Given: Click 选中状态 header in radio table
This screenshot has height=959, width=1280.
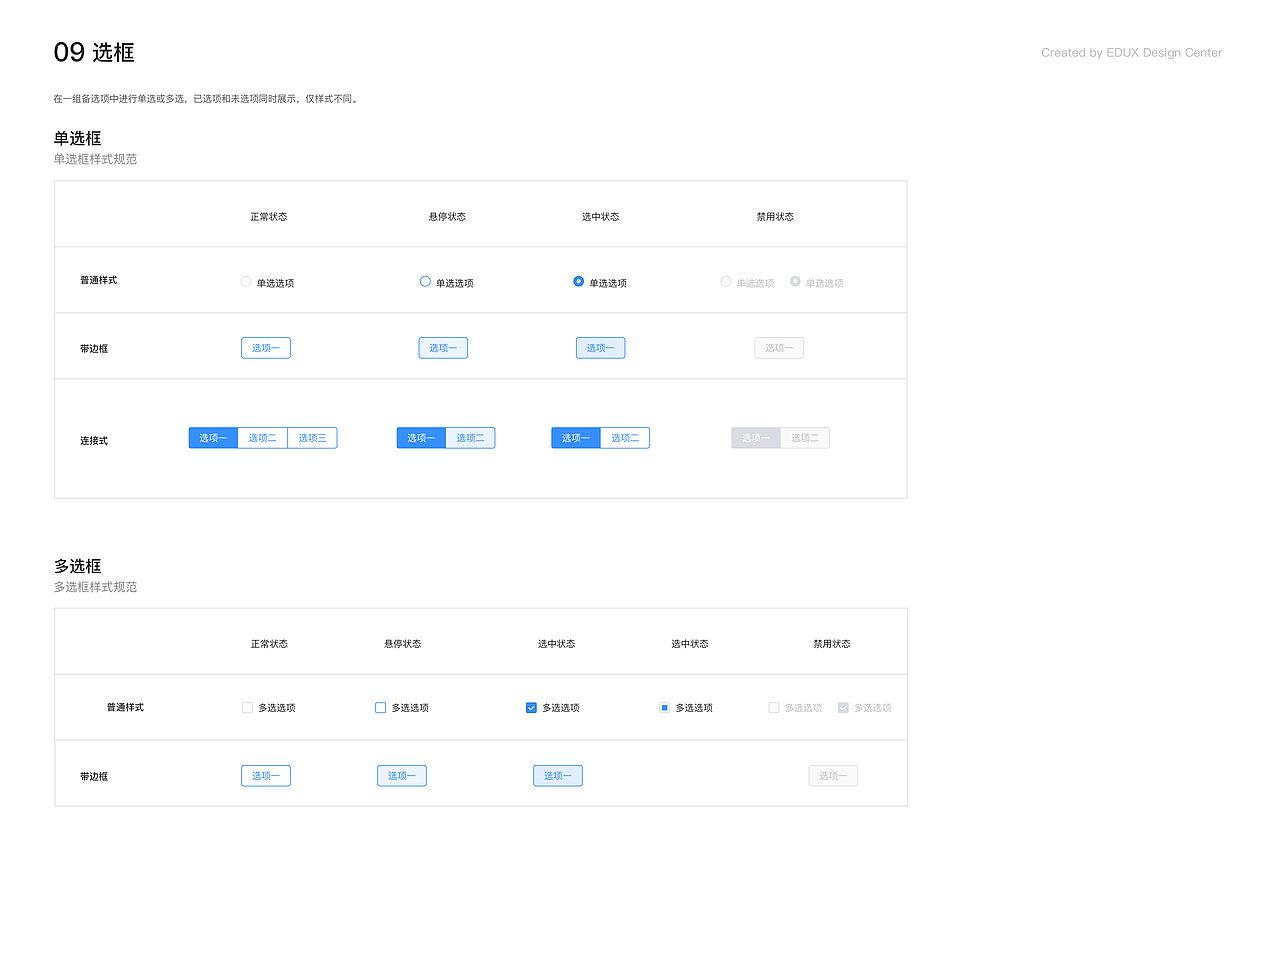Looking at the screenshot, I should [x=601, y=217].
